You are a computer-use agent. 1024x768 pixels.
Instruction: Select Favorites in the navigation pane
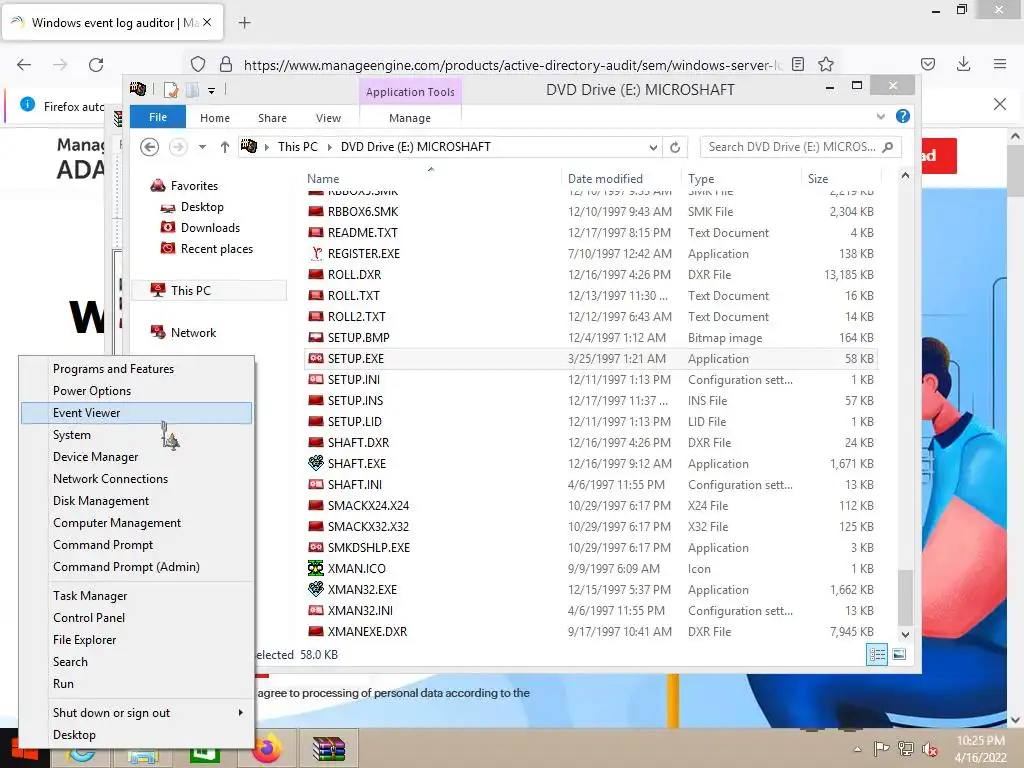tap(194, 186)
